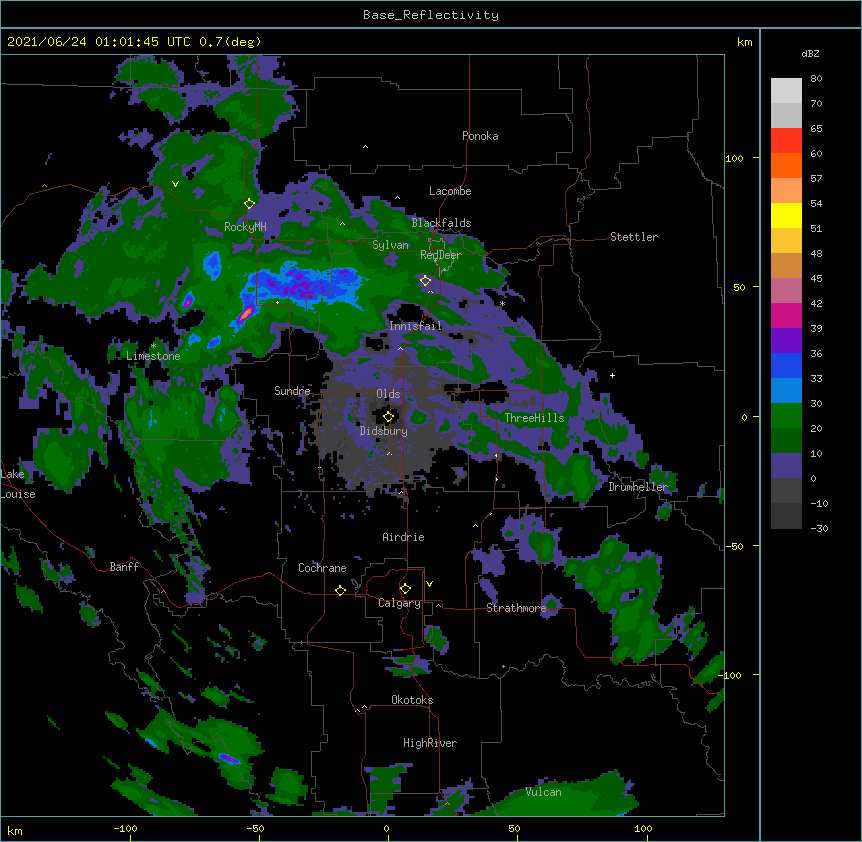The image size is (862, 842).
Task: Click the Blackfalds city label
Action: 441,223
